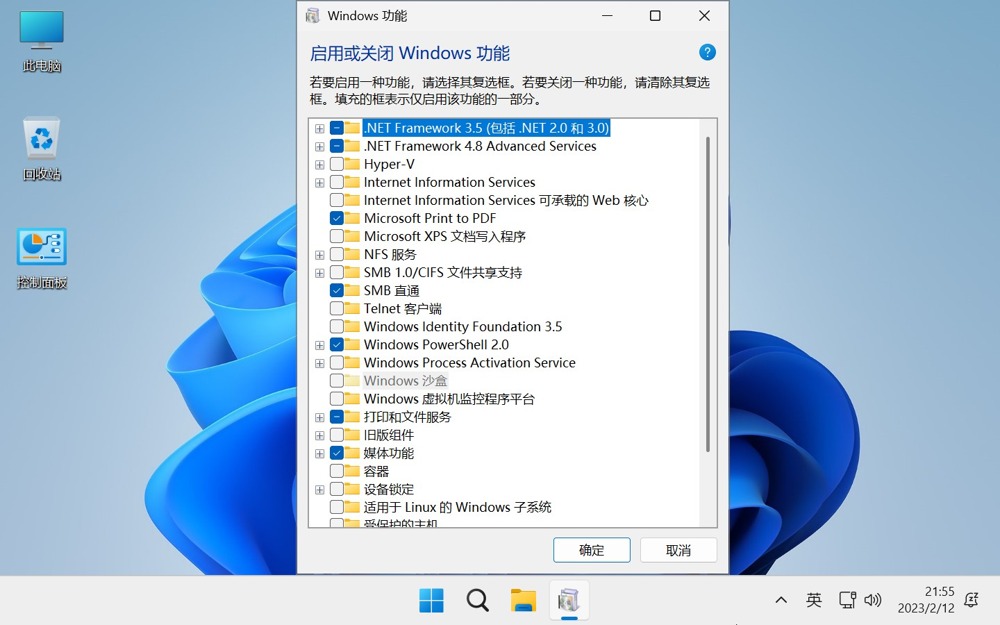Select Windows Identity Foundation 3.5 item
Image resolution: width=1000 pixels, height=625 pixels.
tap(462, 327)
